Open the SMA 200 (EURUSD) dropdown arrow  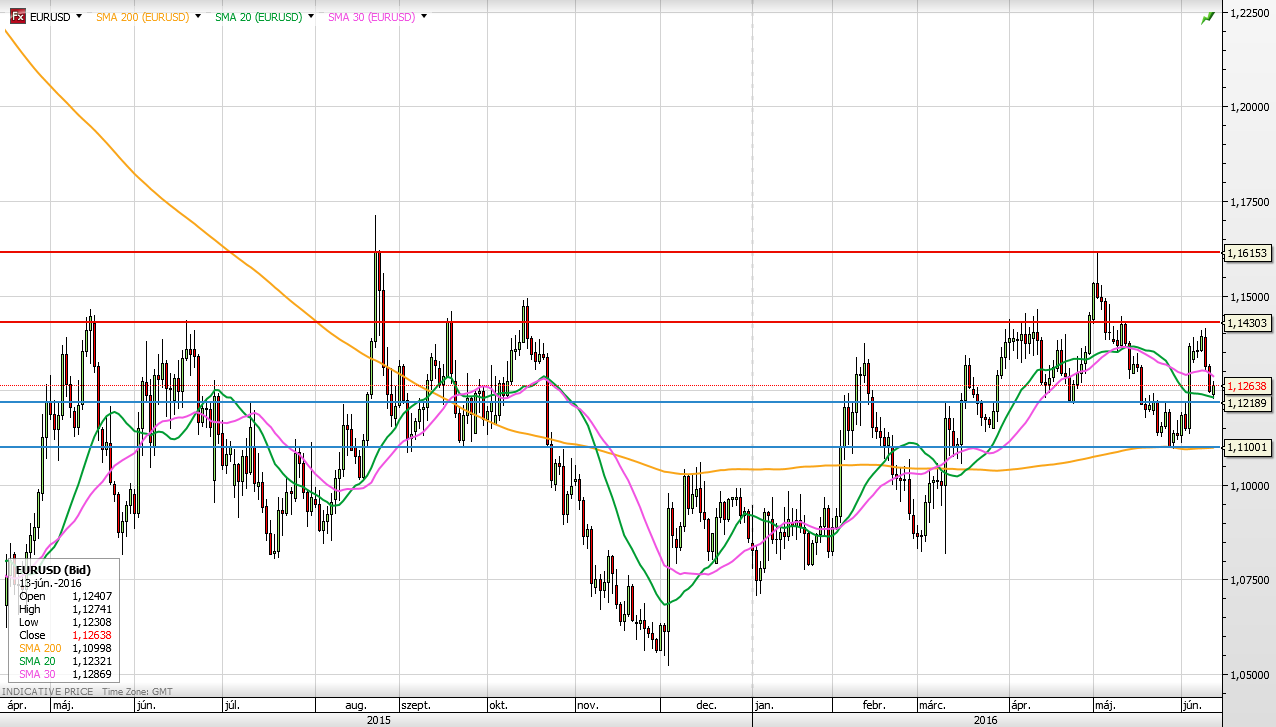point(199,17)
